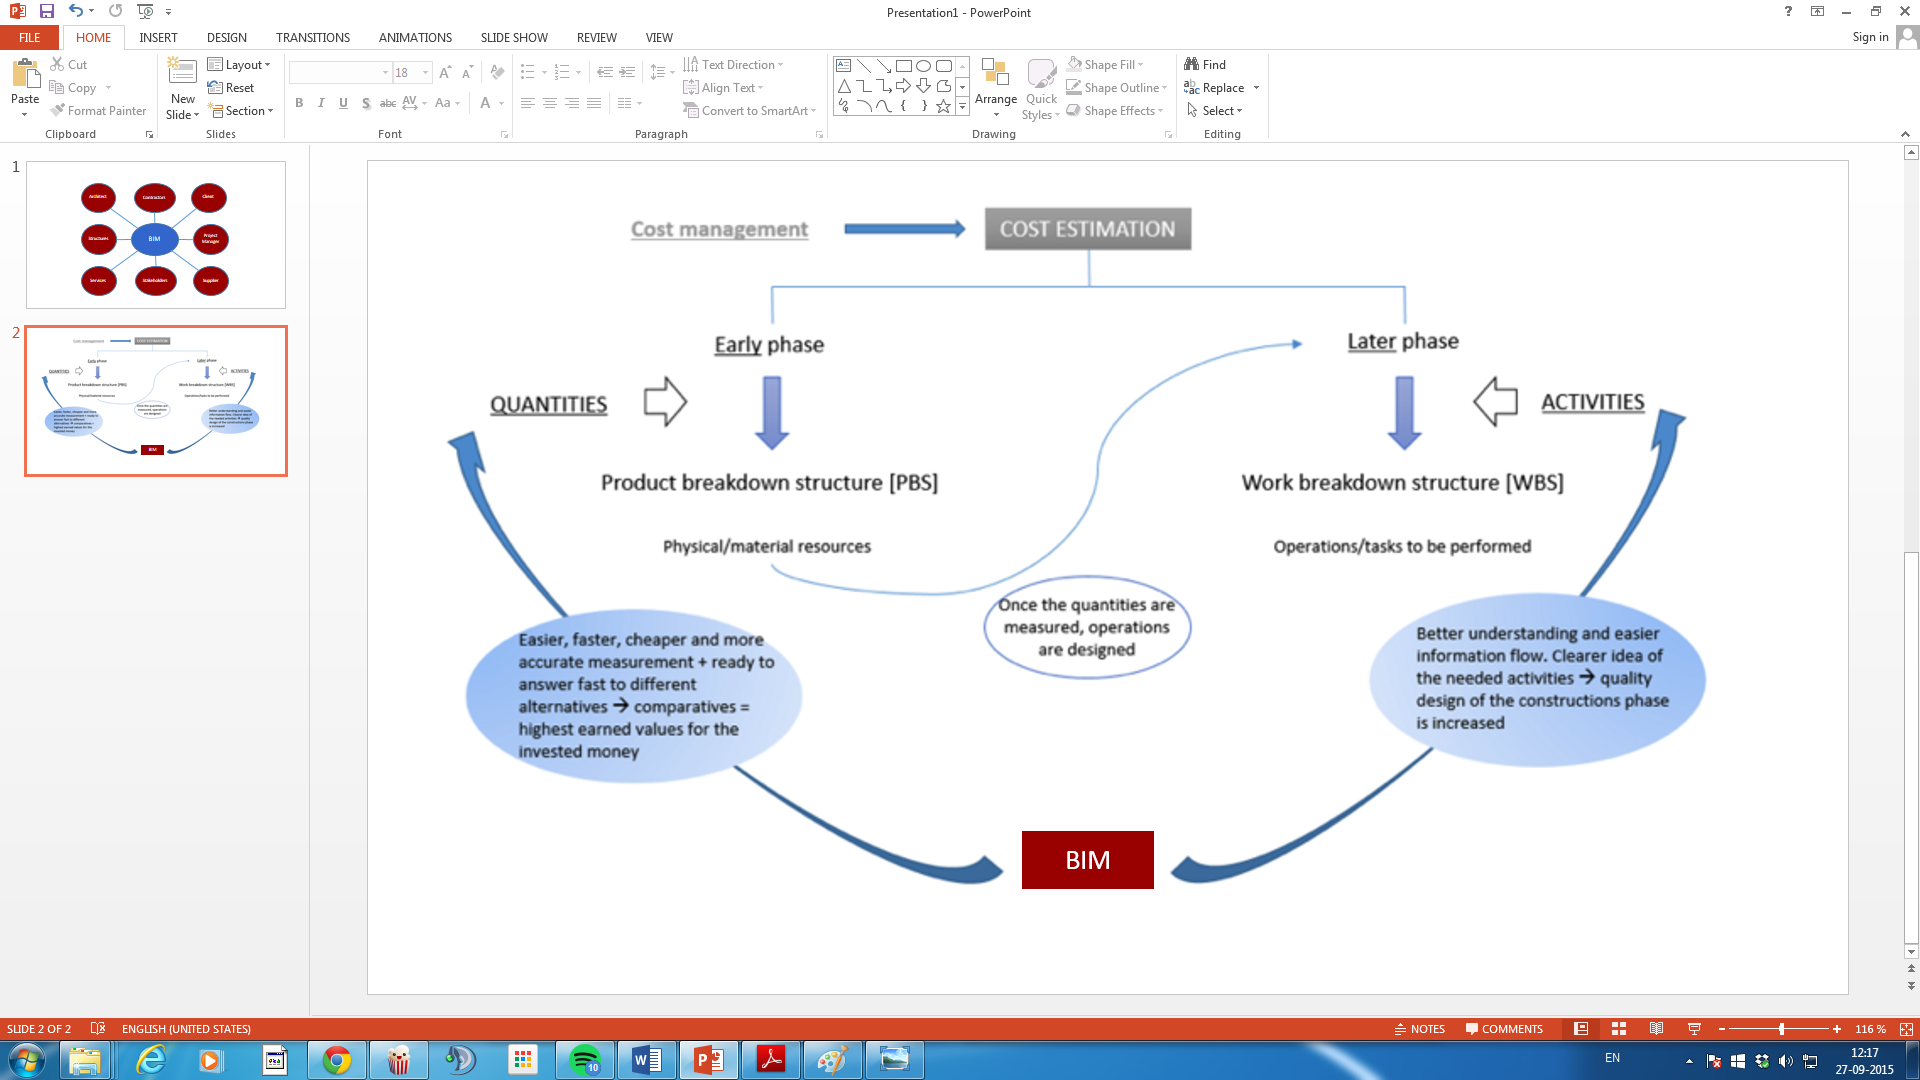Toggle the Notes pane
Viewport: 1920px width, 1080px height.
click(1420, 1029)
